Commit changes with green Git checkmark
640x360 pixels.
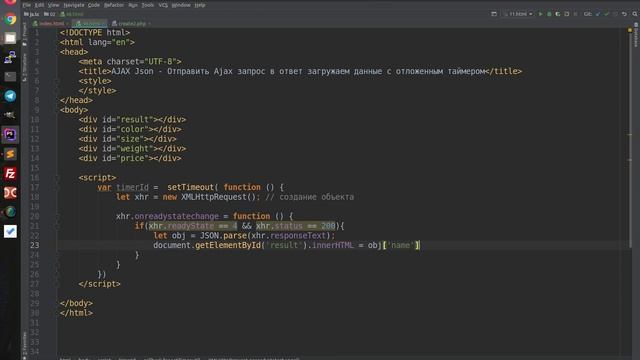607,14
